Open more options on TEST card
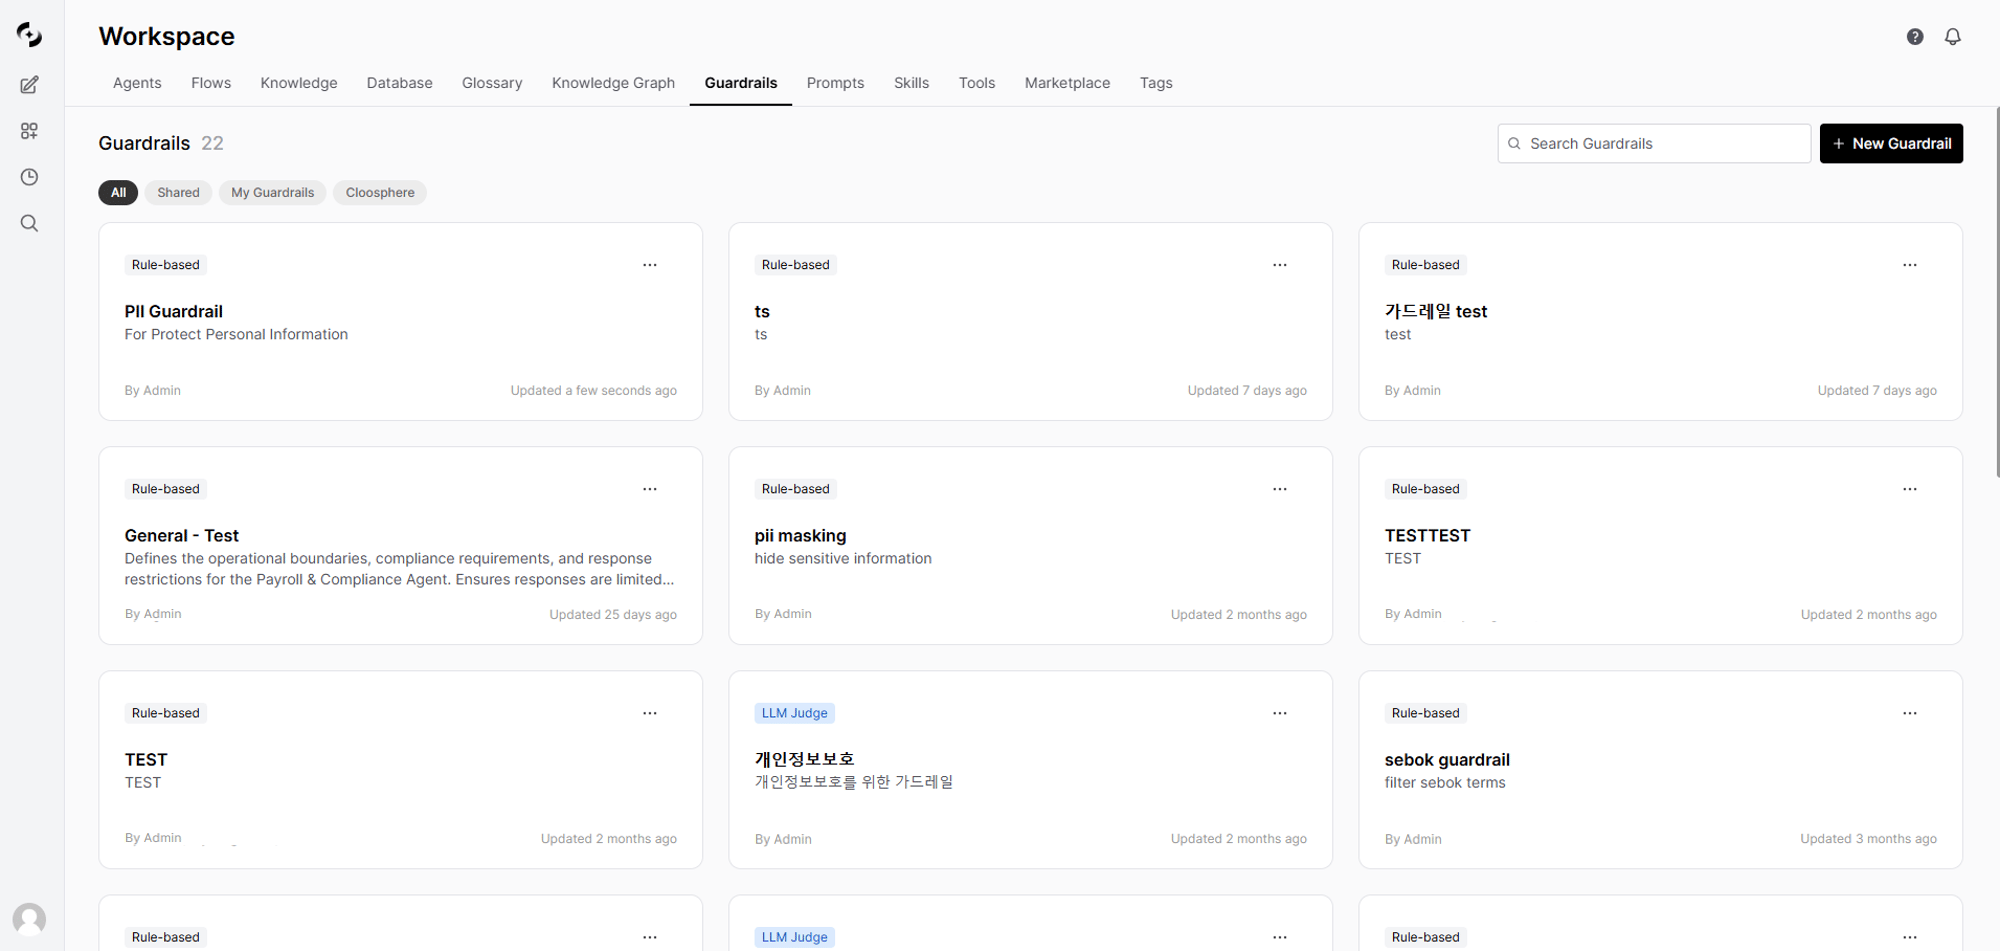 [650, 713]
